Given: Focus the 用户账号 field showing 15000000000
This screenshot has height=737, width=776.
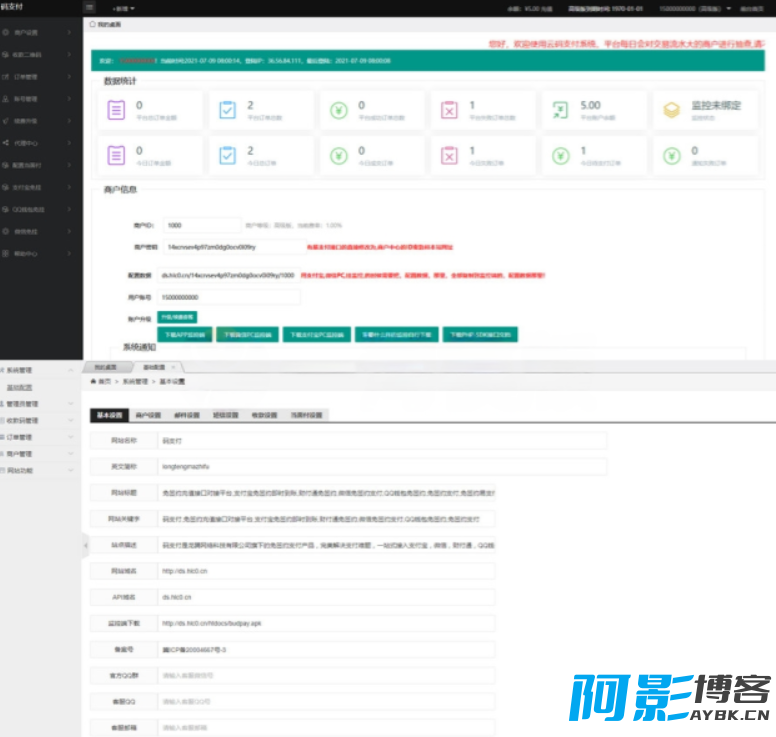Looking at the screenshot, I should click(229, 297).
